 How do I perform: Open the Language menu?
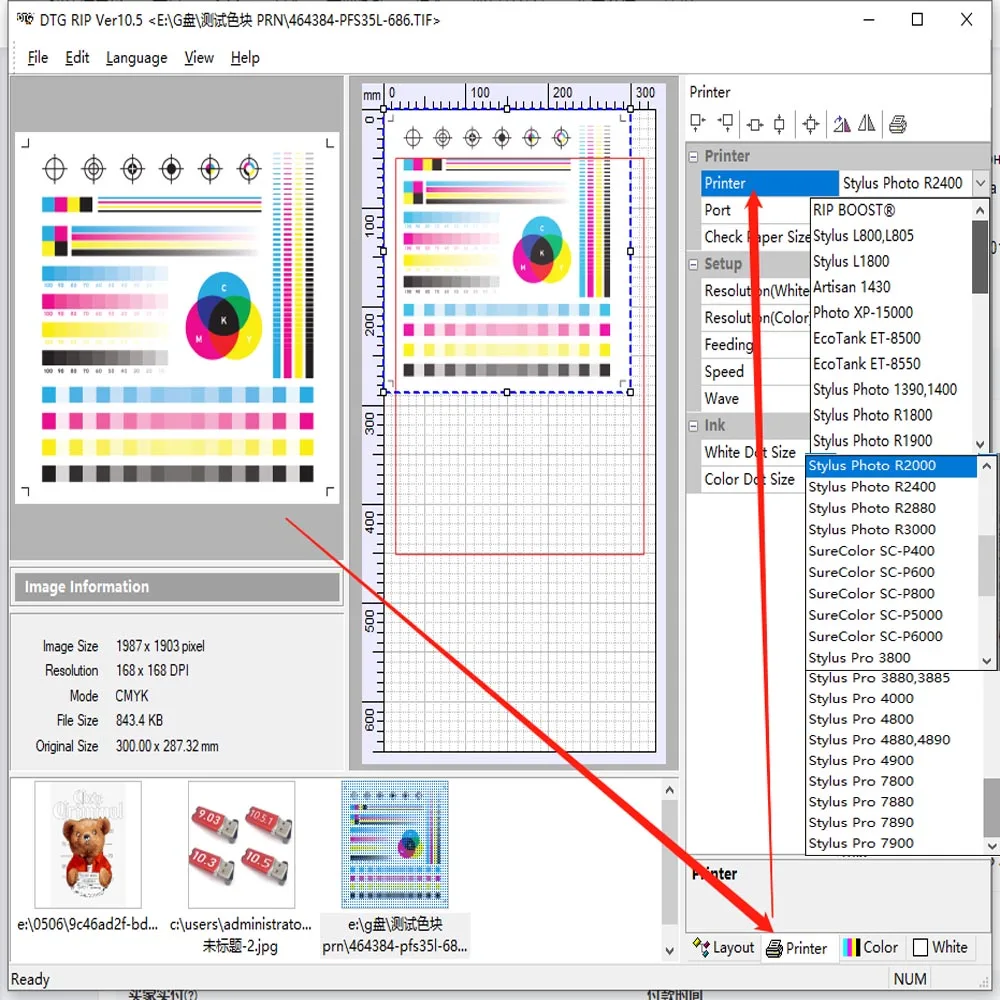tap(136, 57)
